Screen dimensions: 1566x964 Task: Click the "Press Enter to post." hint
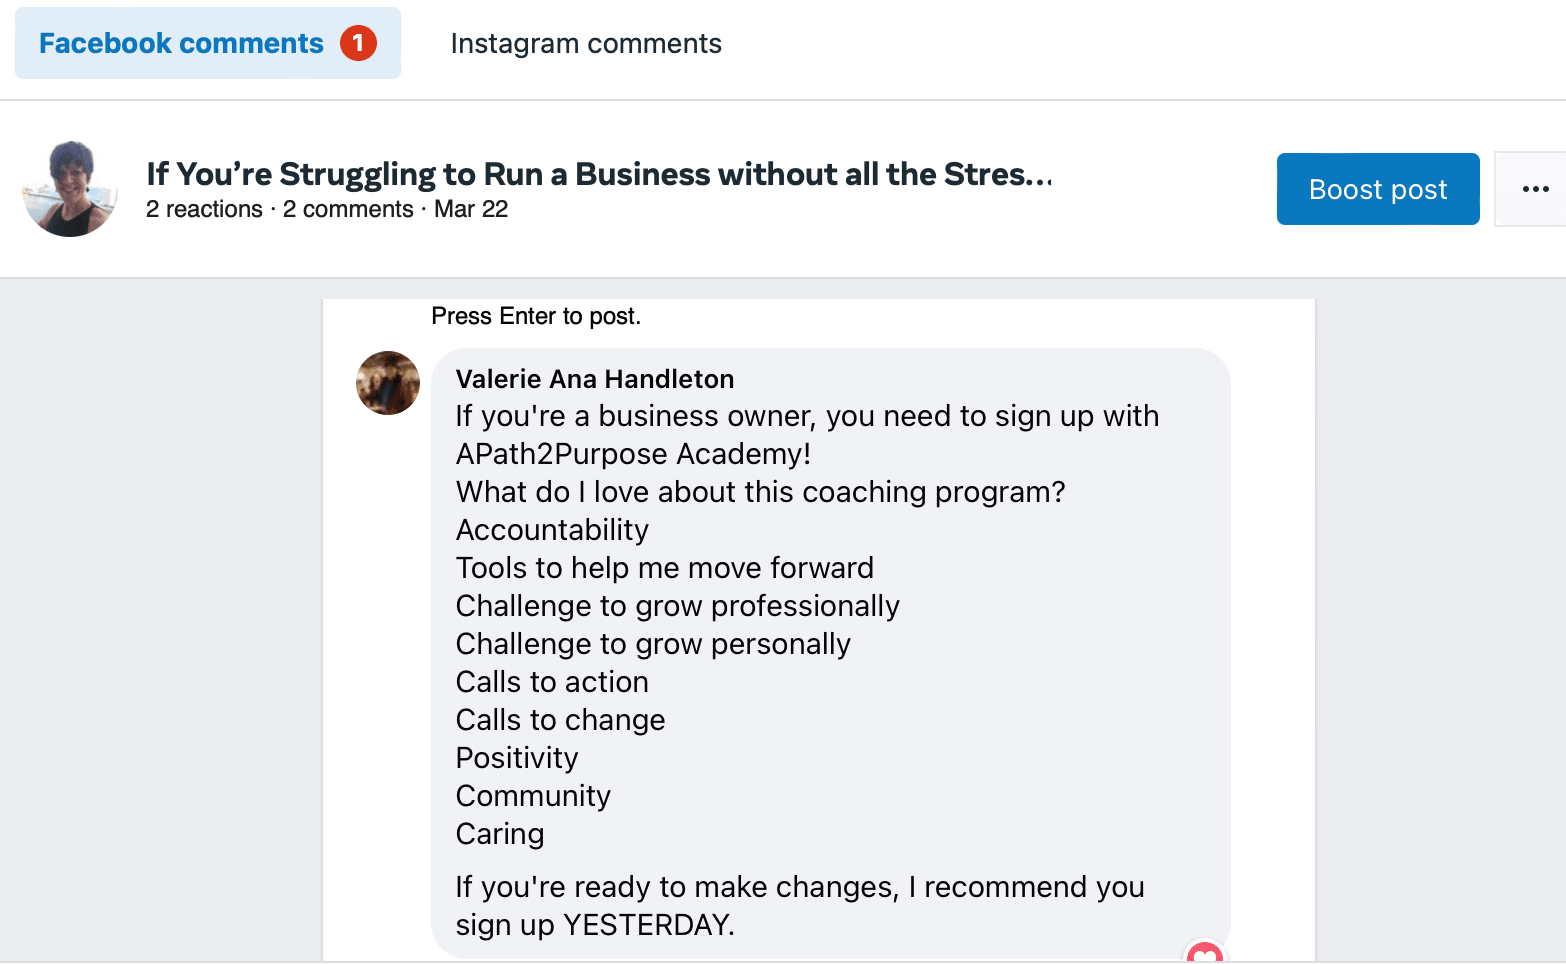click(x=536, y=316)
